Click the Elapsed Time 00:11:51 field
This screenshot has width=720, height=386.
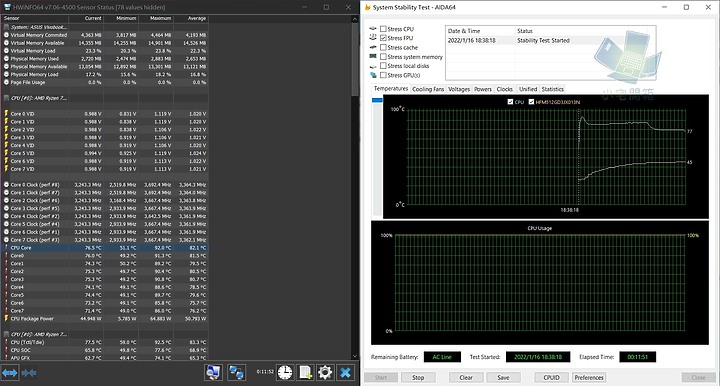coord(637,357)
